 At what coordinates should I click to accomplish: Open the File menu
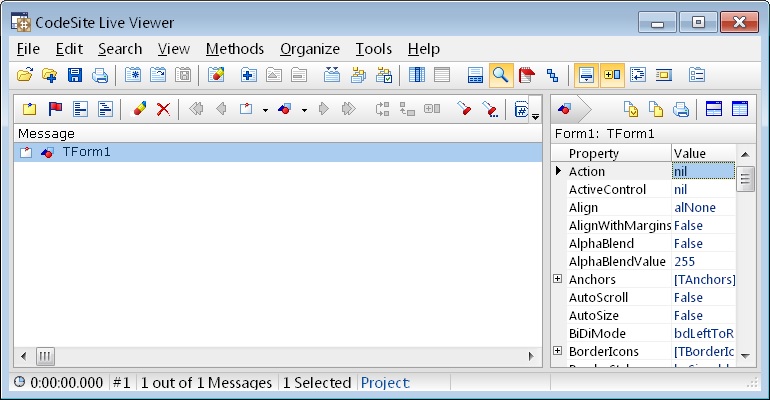click(28, 49)
